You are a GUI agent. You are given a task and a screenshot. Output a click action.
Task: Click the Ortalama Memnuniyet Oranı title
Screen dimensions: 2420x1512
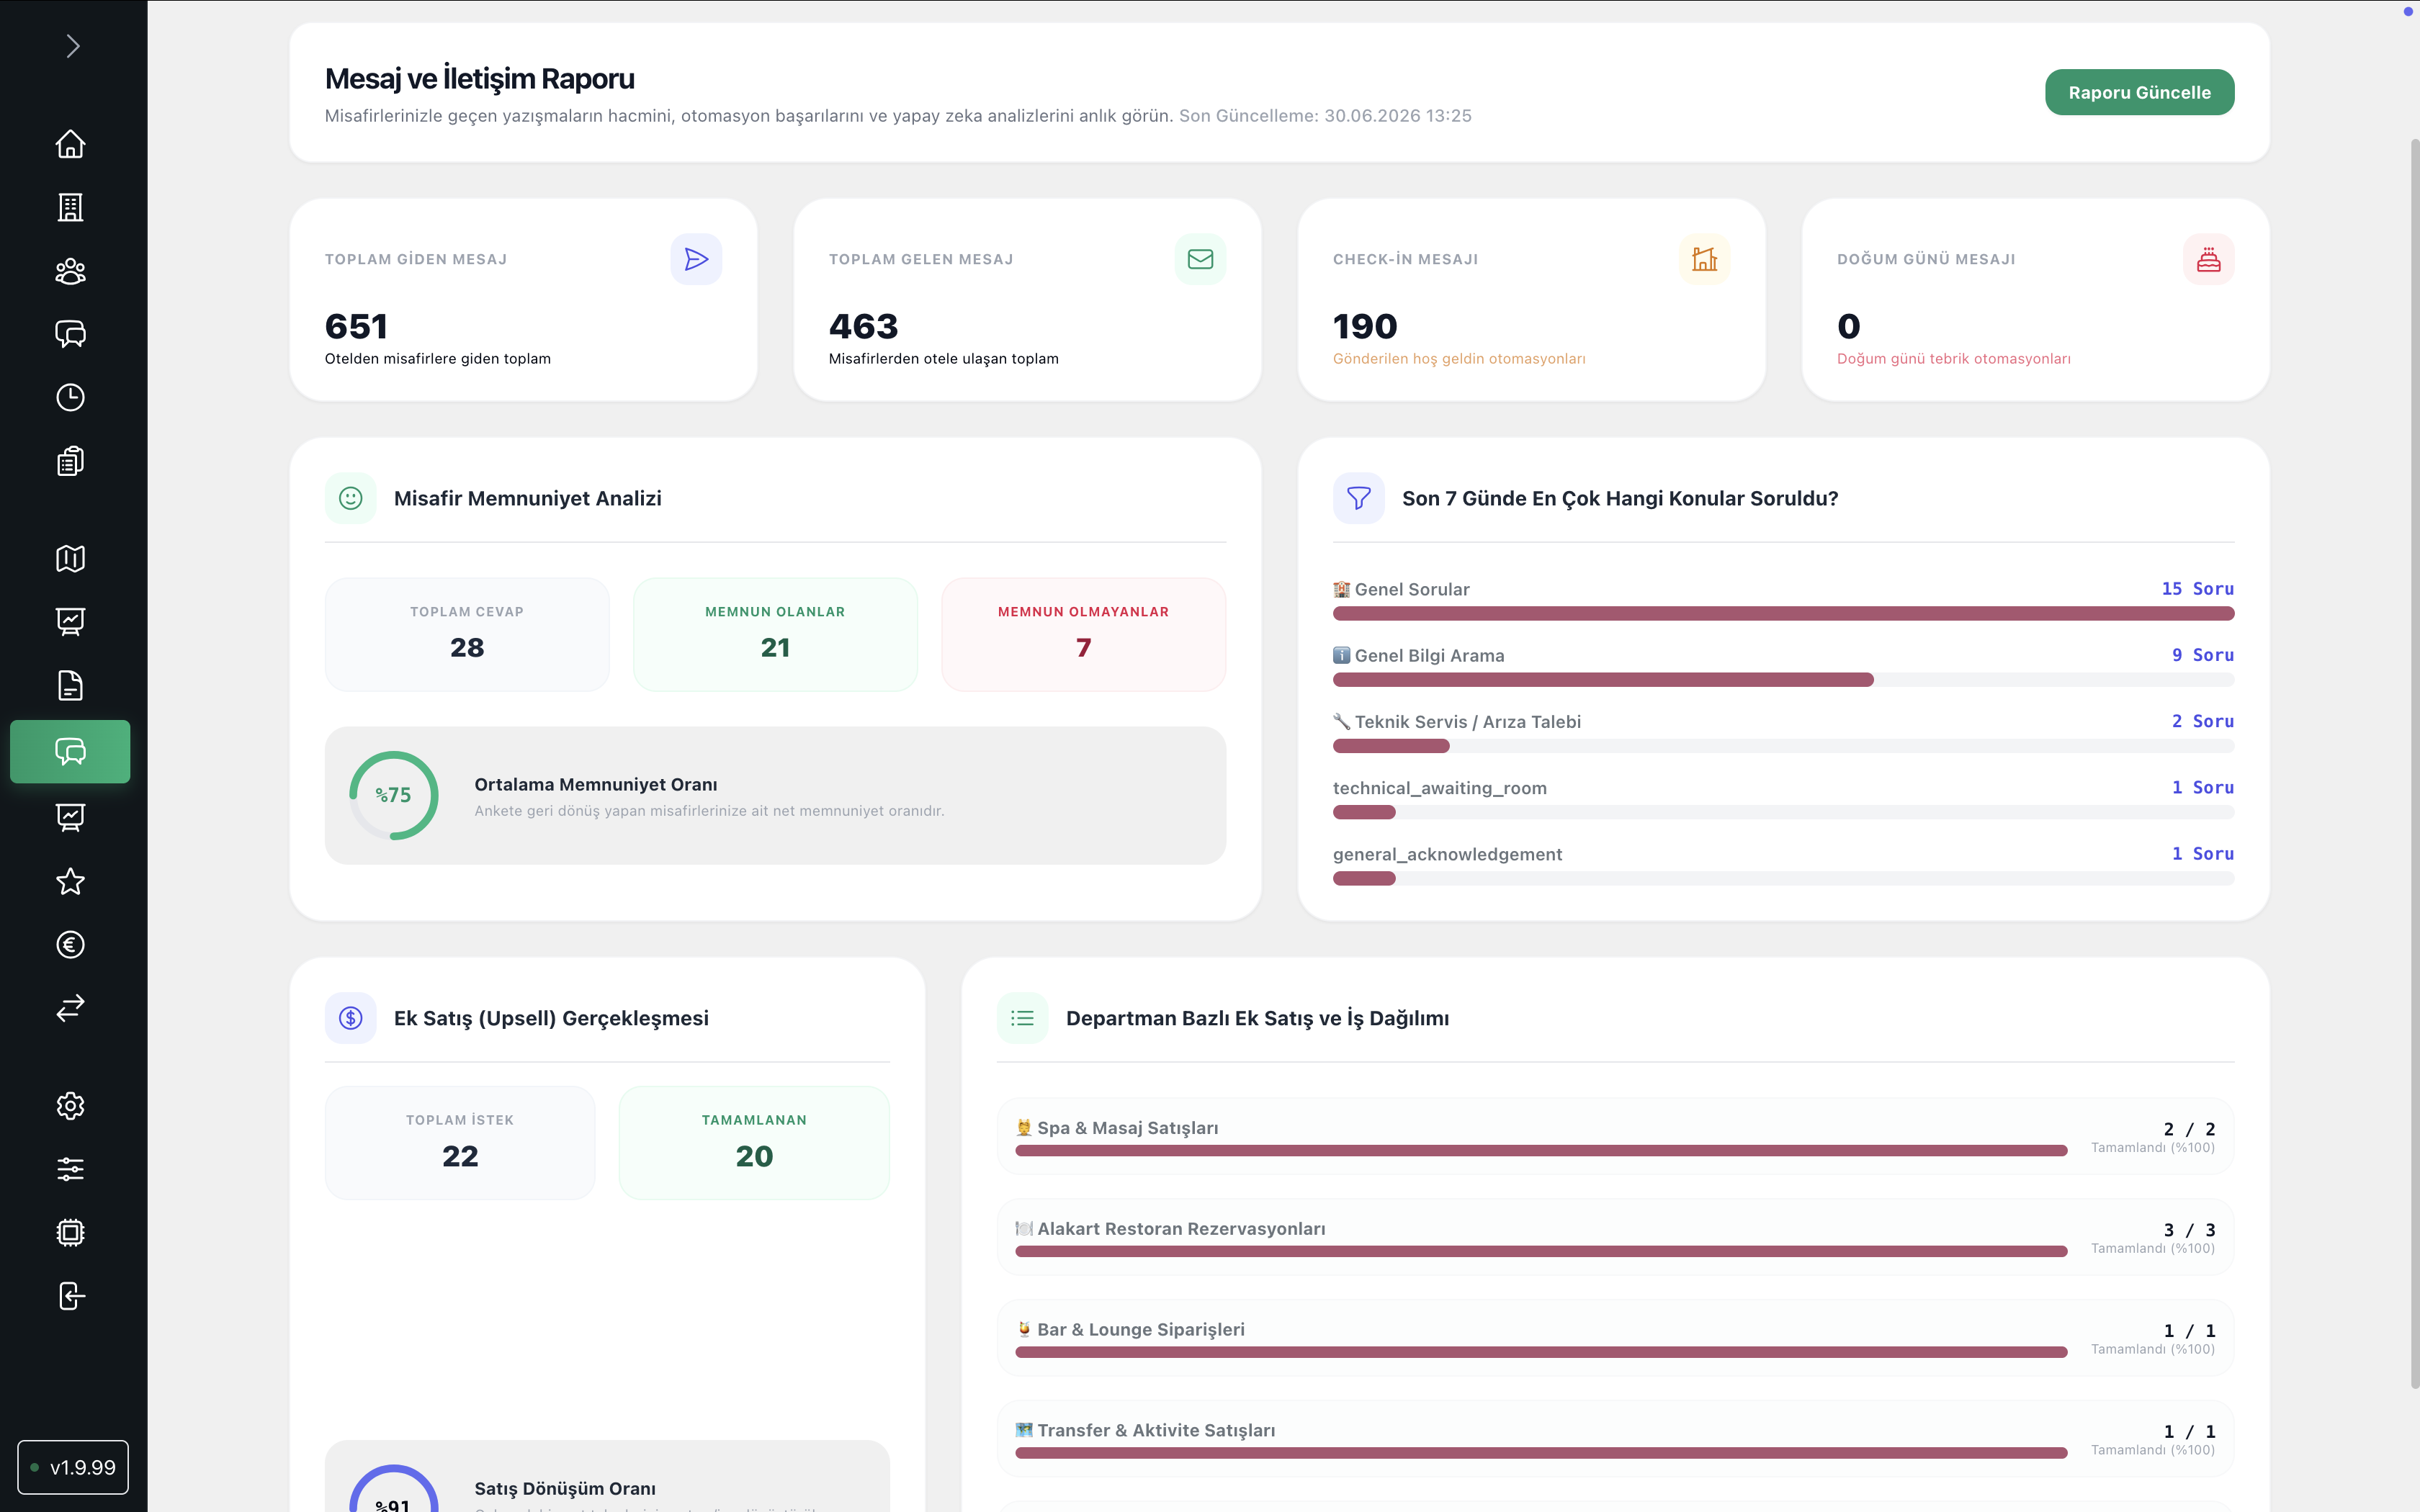pyautogui.click(x=595, y=785)
